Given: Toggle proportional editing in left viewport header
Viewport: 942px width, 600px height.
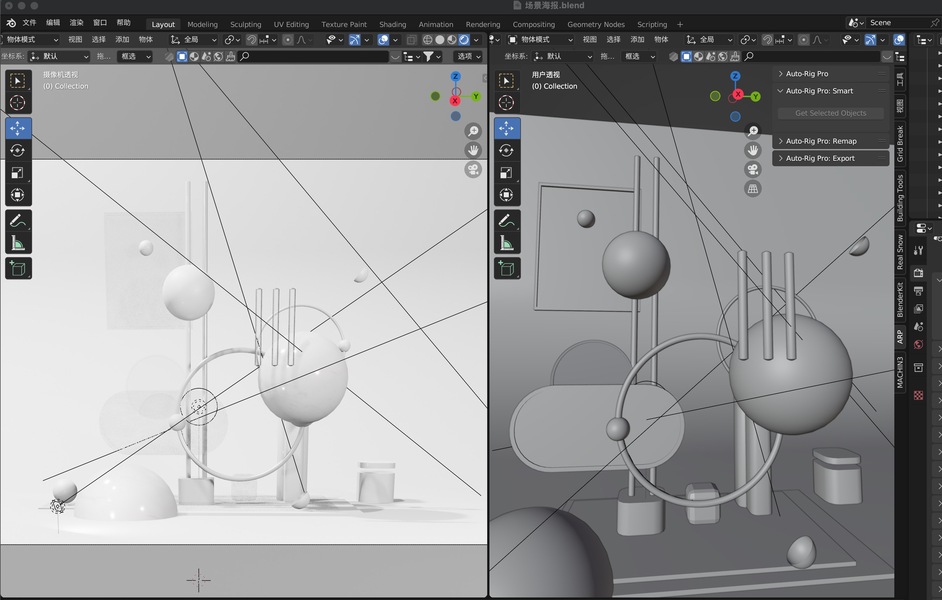Looking at the screenshot, I should pos(288,40).
